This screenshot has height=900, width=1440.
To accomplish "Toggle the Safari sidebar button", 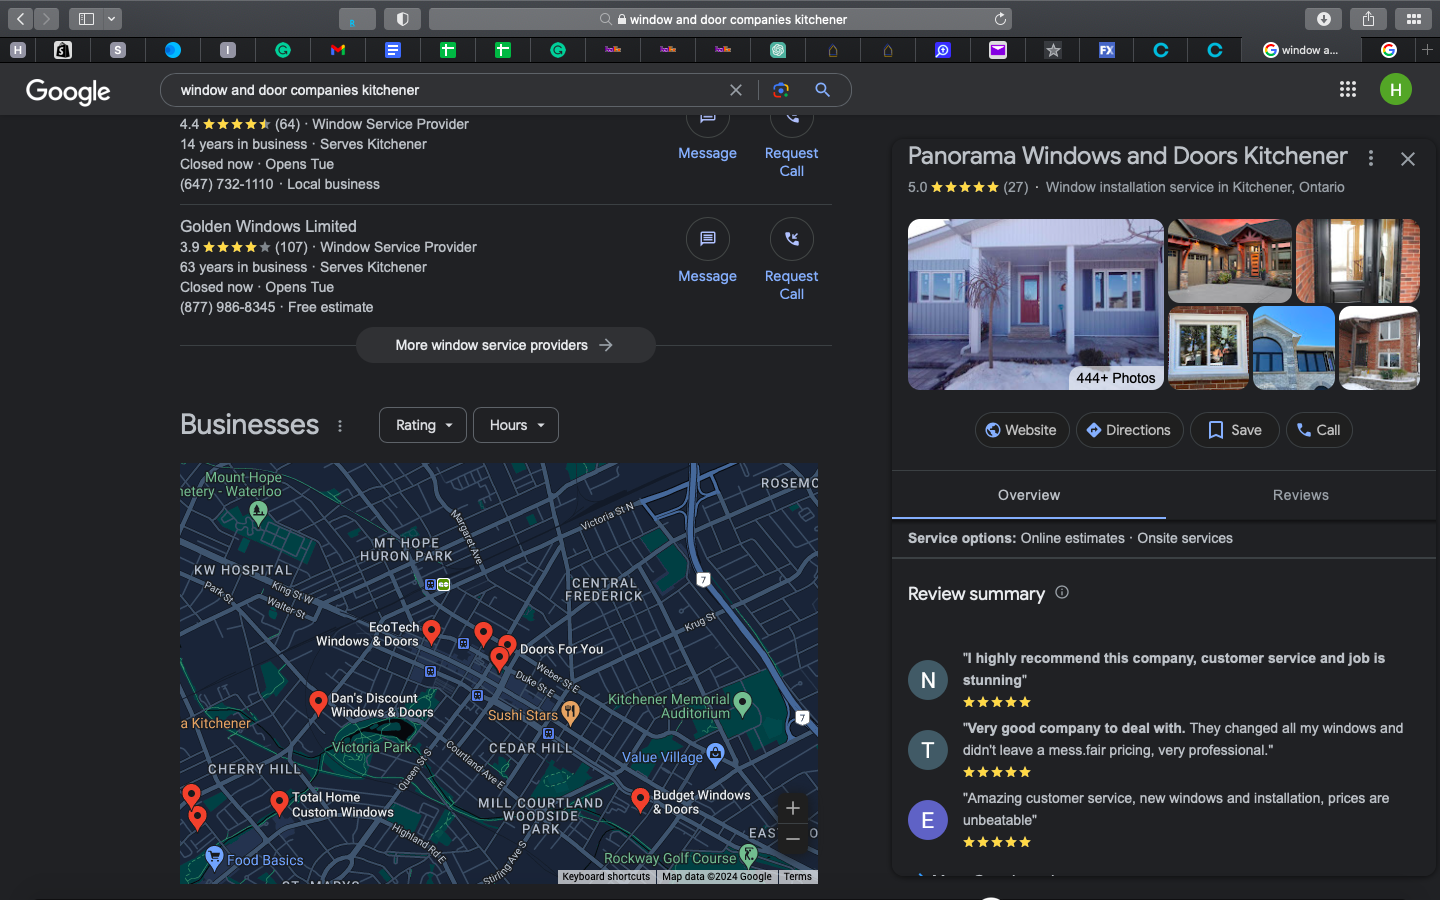I will pos(86,19).
